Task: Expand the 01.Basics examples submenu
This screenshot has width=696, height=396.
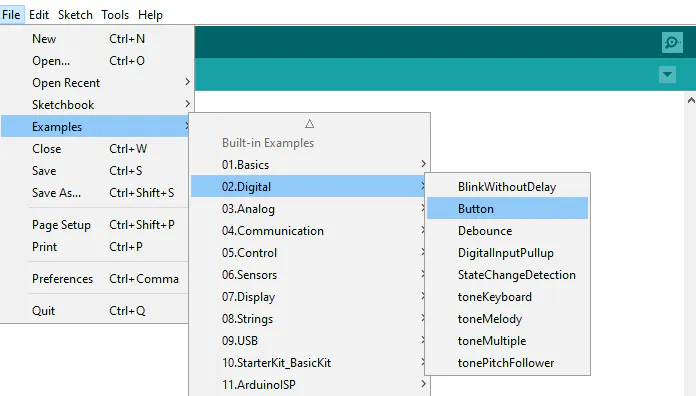Action: (310, 165)
